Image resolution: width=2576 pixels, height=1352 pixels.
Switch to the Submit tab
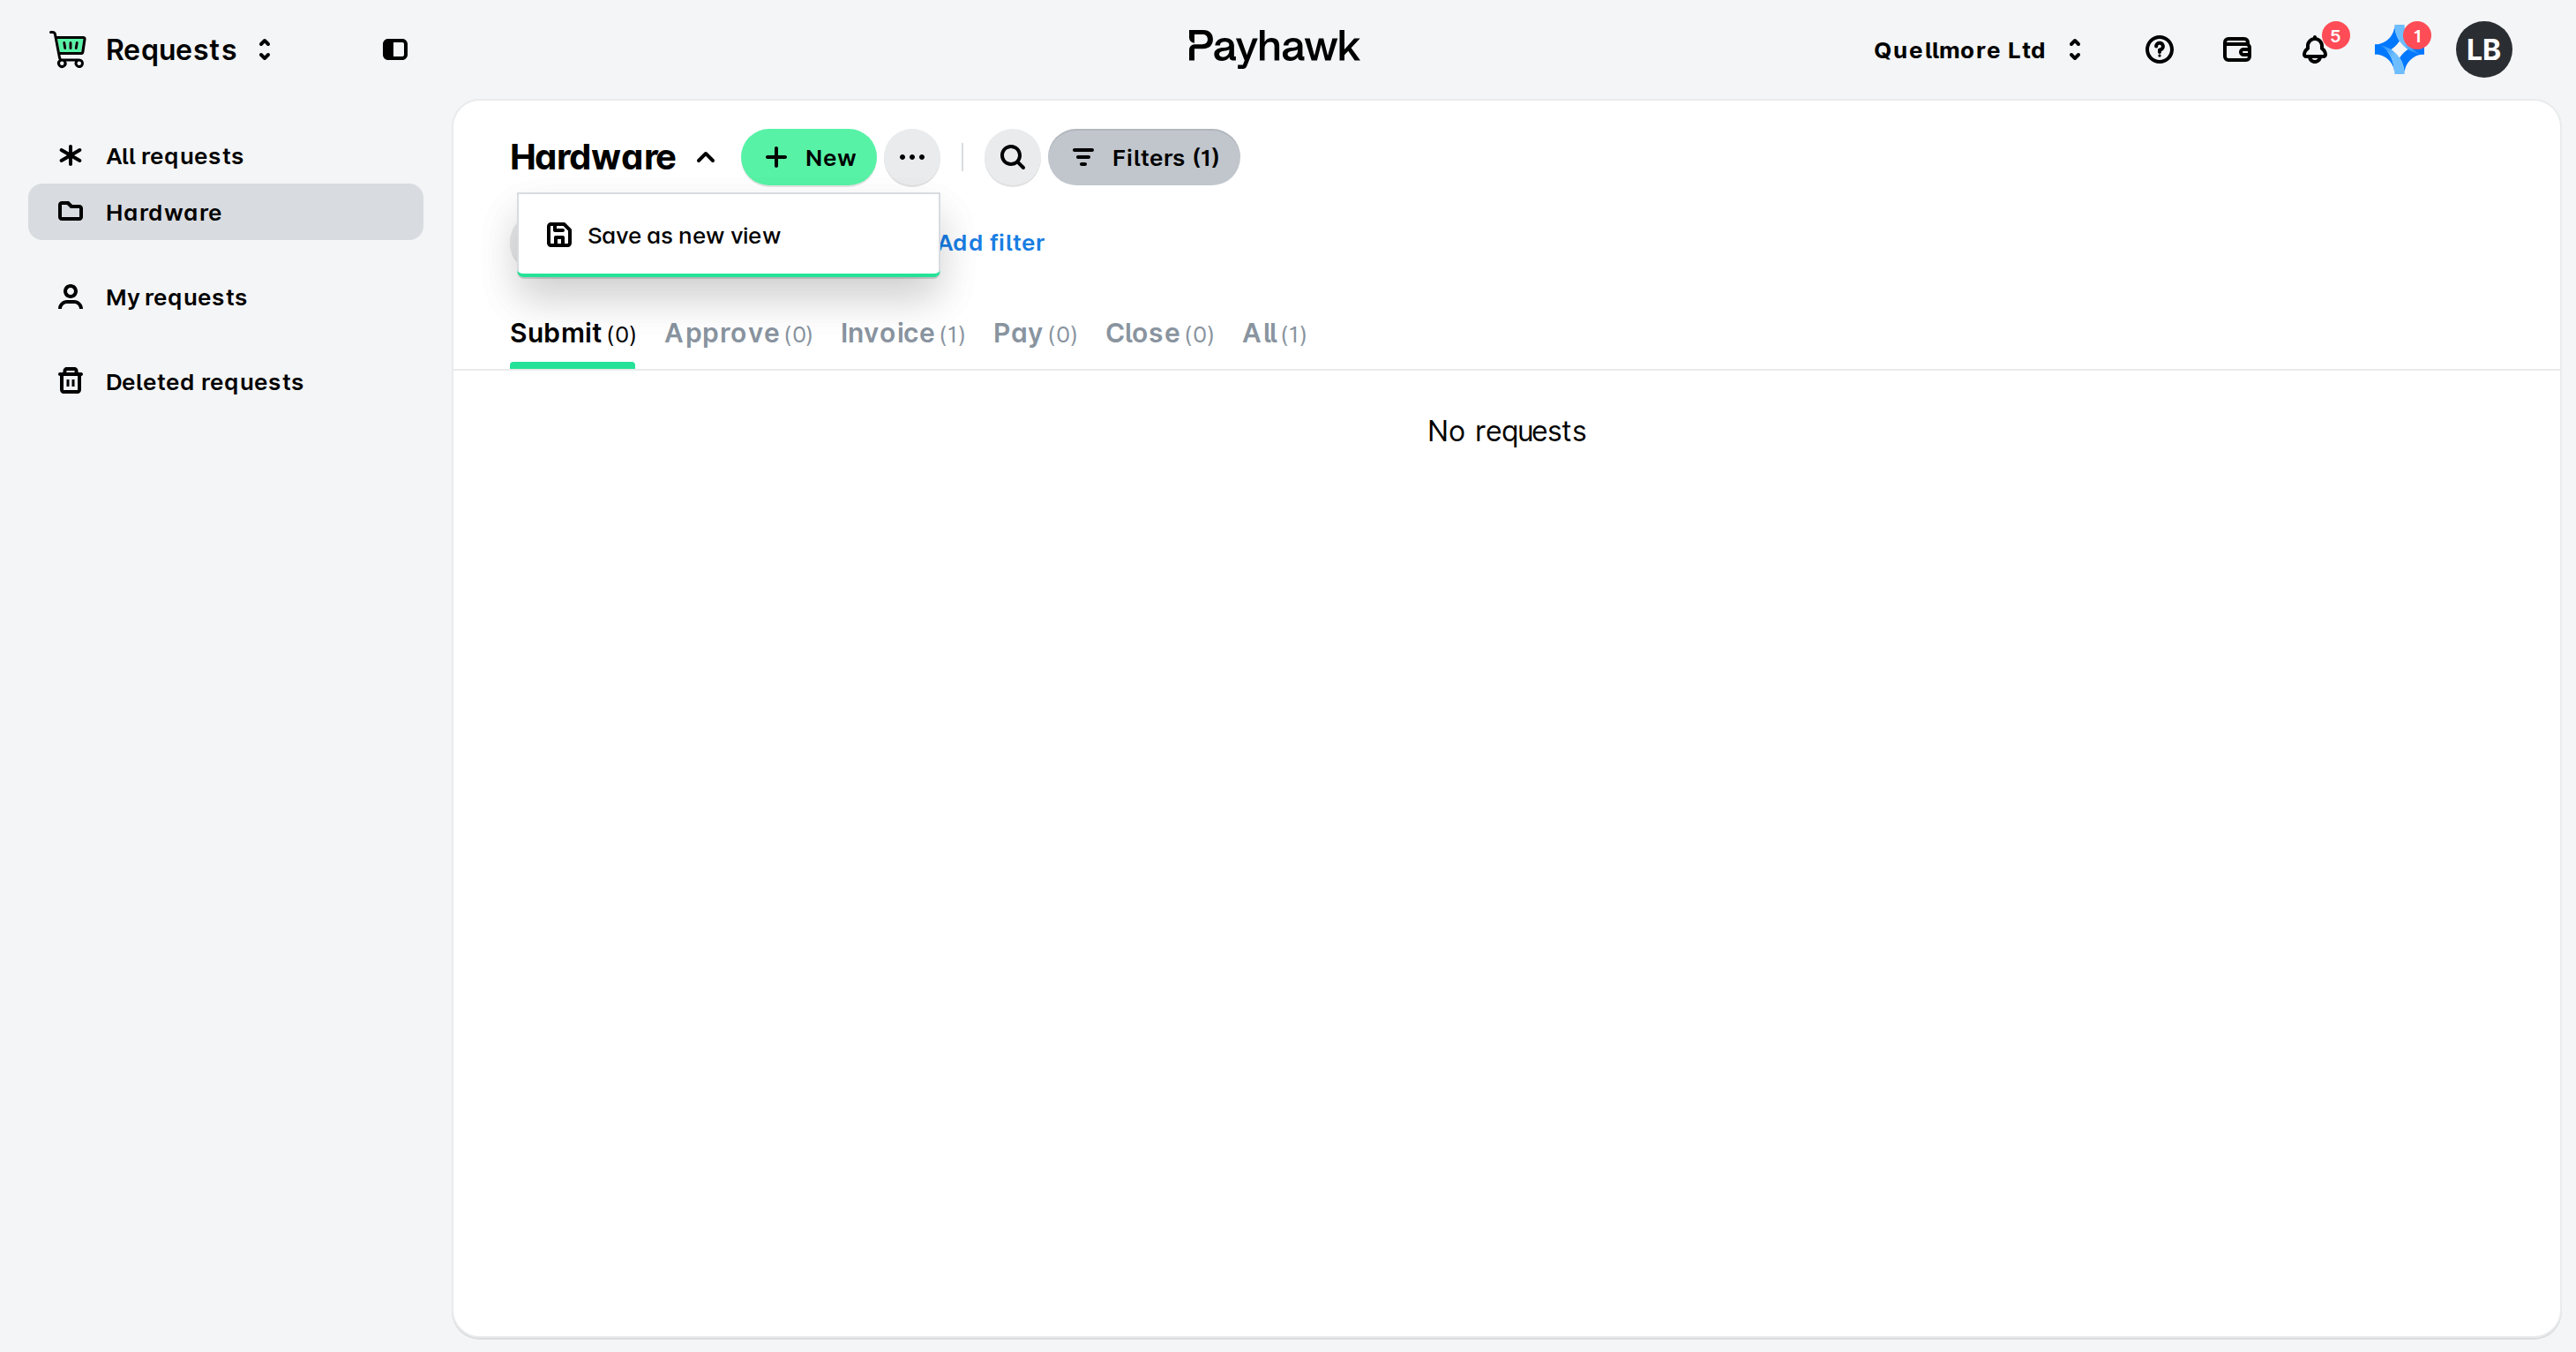(x=572, y=333)
